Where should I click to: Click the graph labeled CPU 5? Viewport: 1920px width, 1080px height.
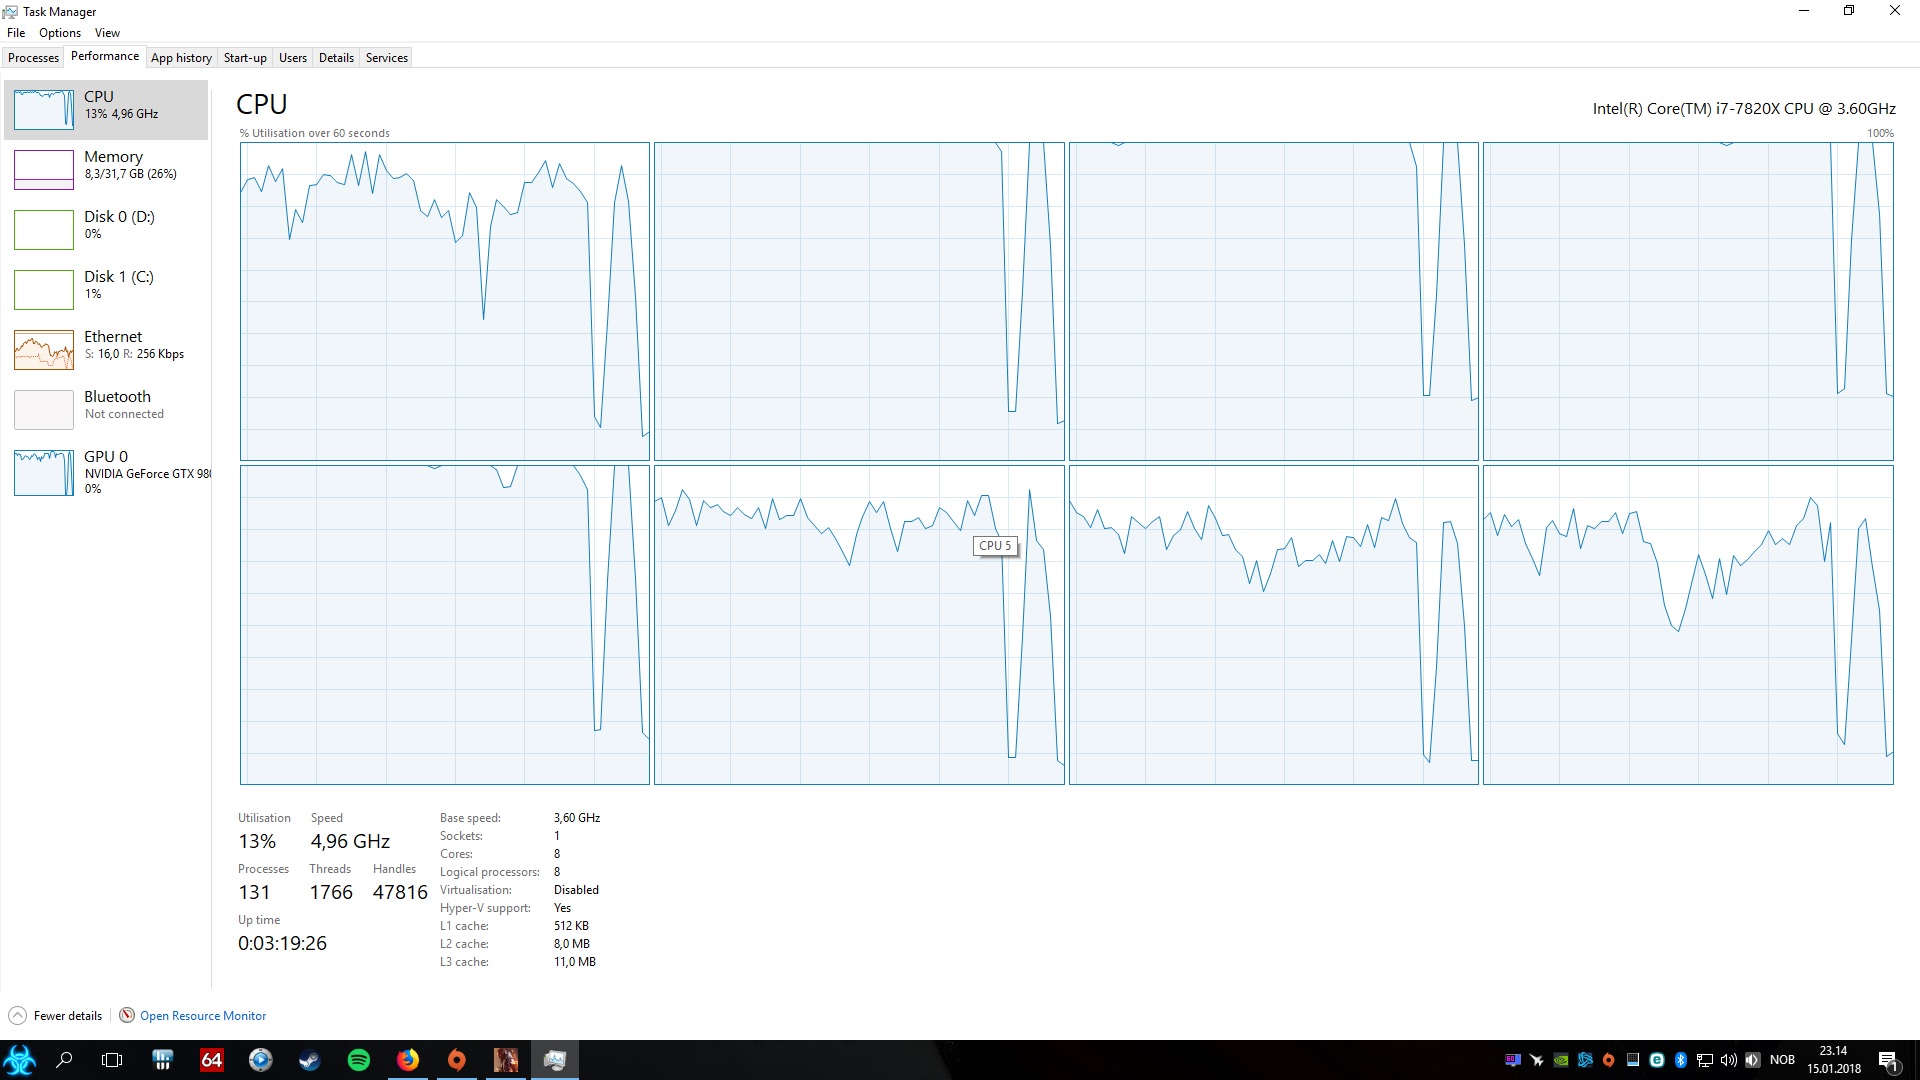click(x=859, y=625)
